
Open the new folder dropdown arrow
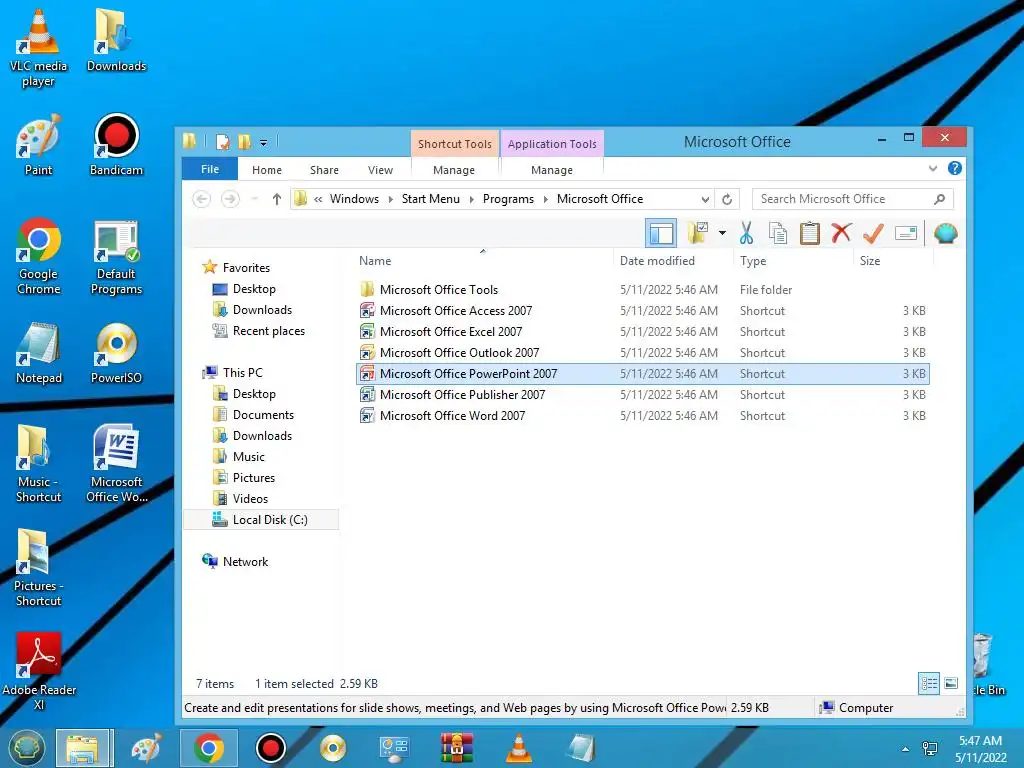[722, 233]
